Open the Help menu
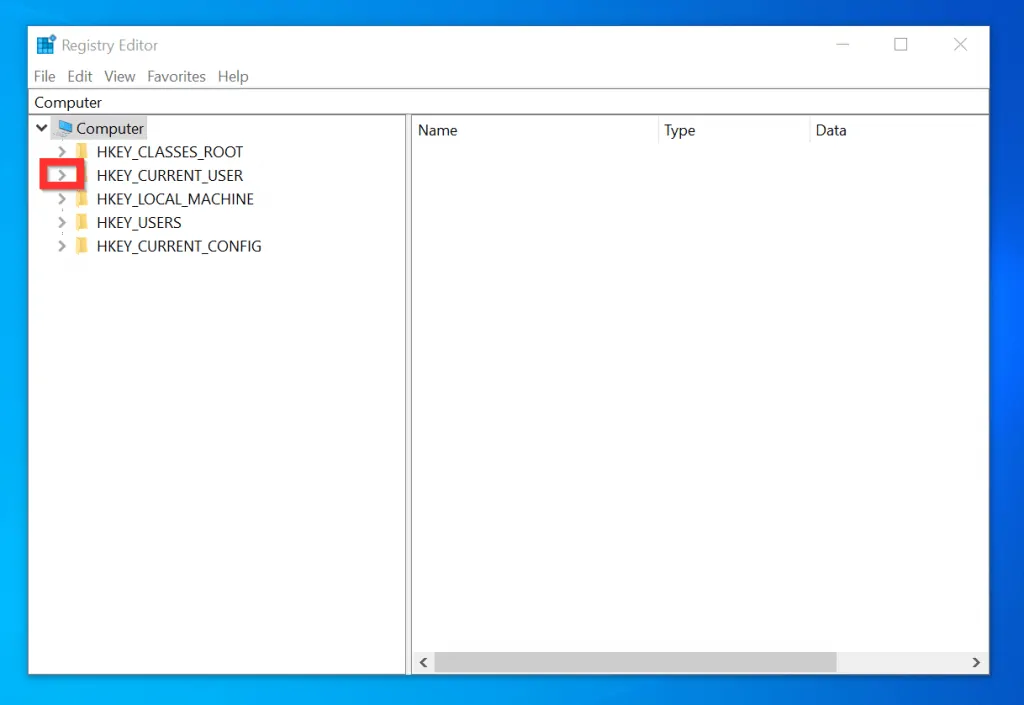 coord(233,76)
